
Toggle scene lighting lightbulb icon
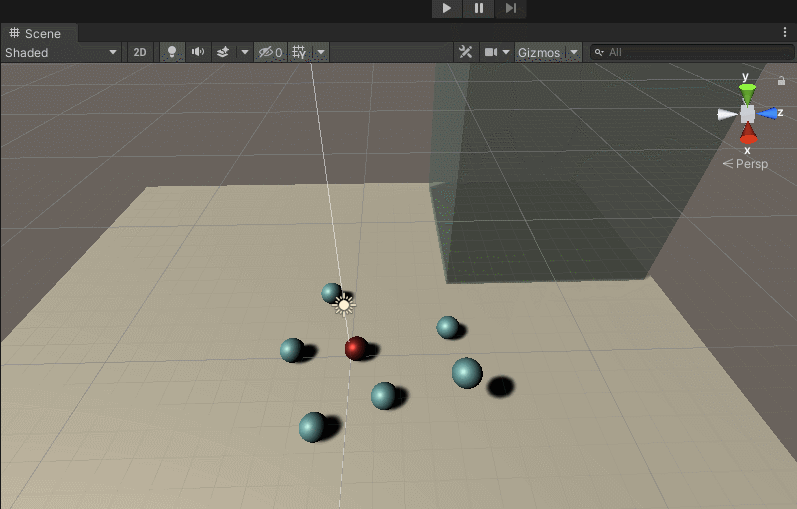pos(172,52)
